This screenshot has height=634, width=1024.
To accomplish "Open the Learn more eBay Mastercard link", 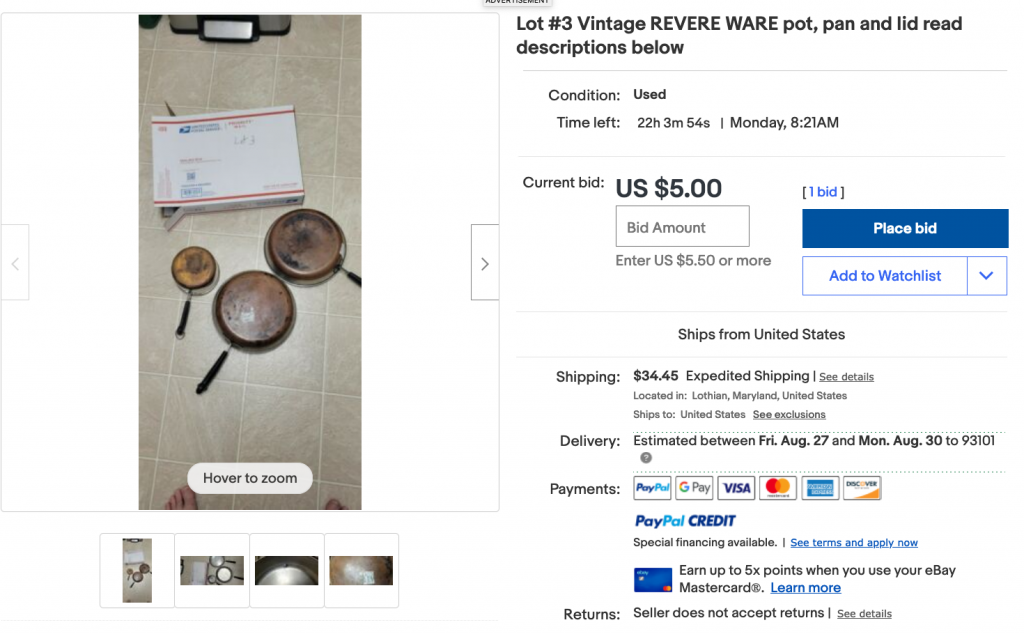I will [x=805, y=588].
